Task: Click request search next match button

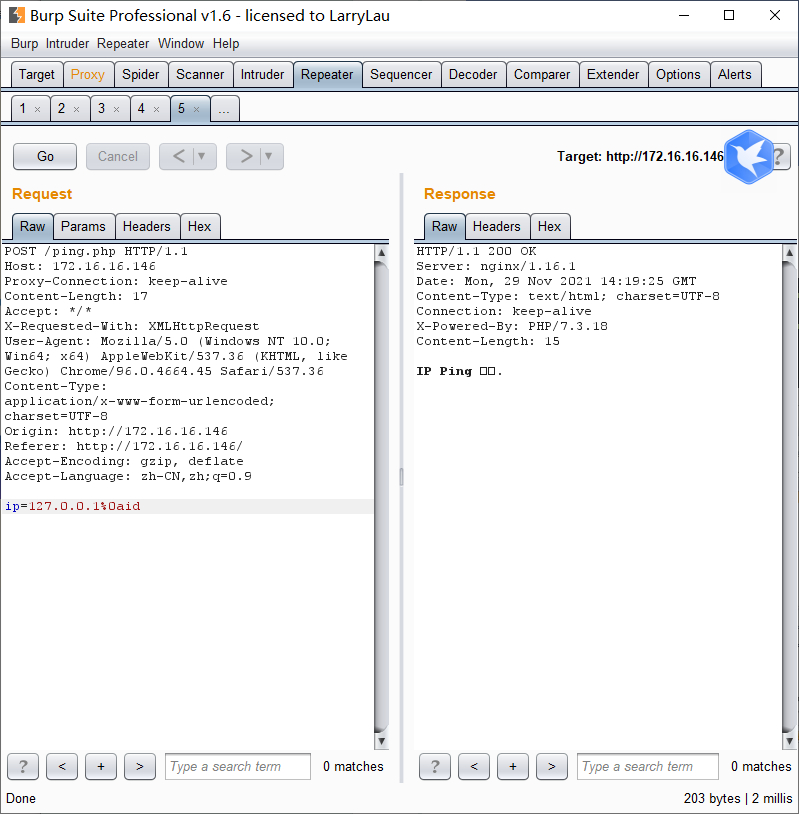Action: click(x=140, y=766)
